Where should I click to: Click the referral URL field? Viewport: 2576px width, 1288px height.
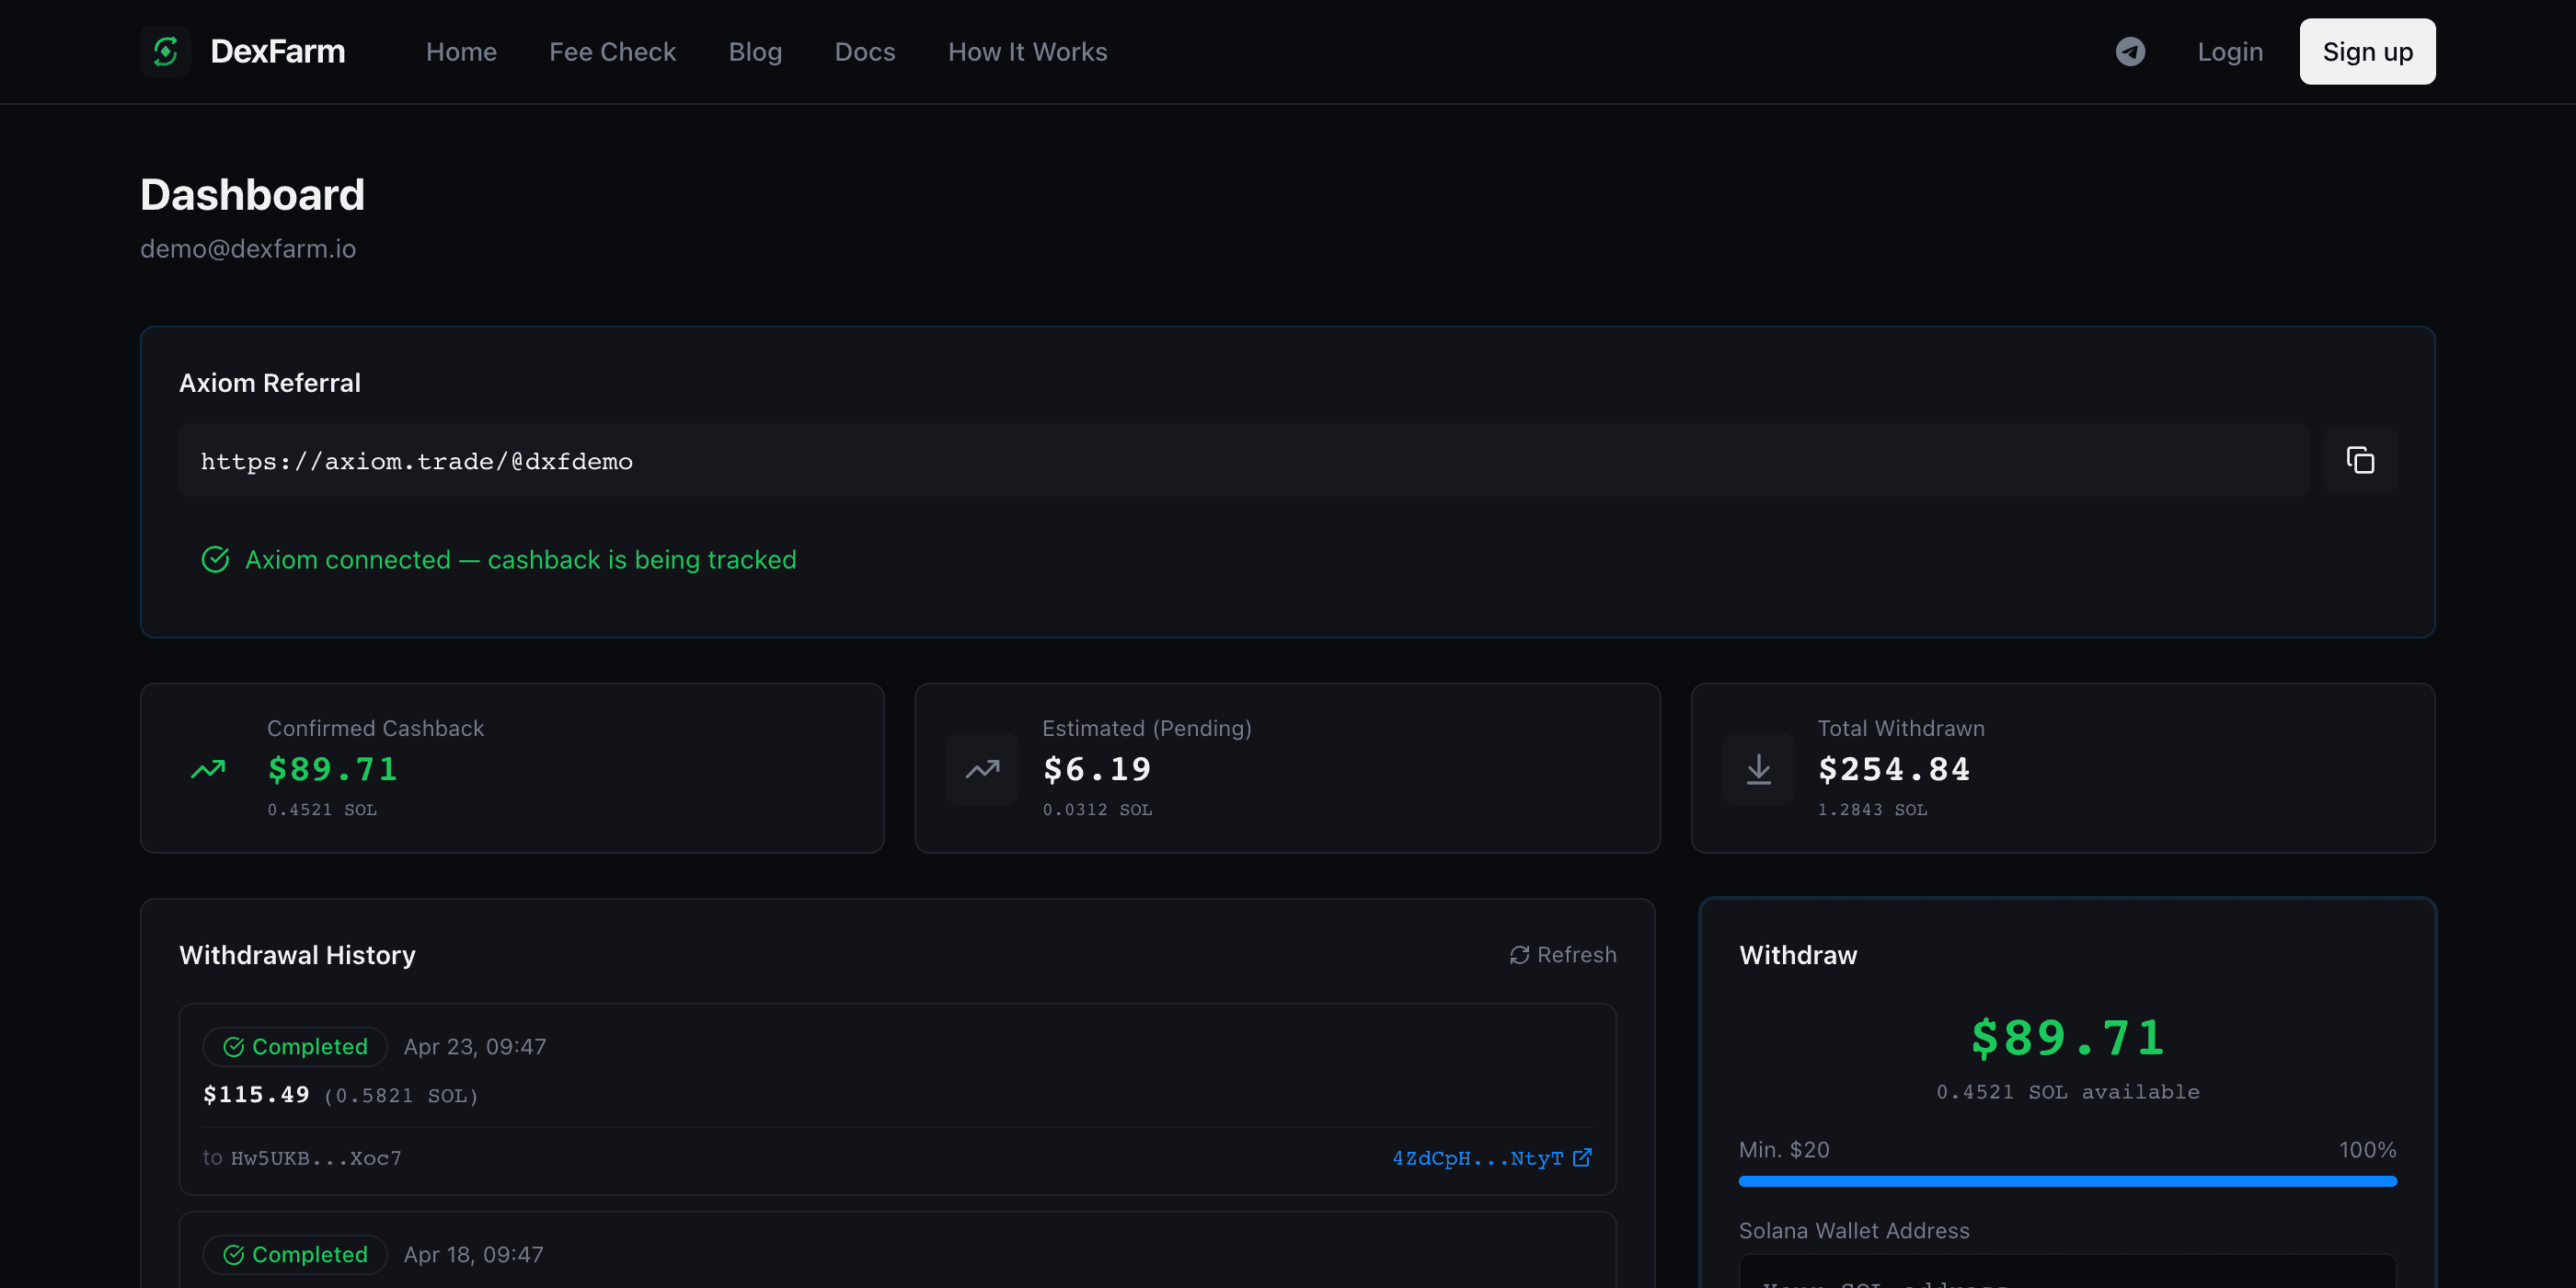point(1243,460)
